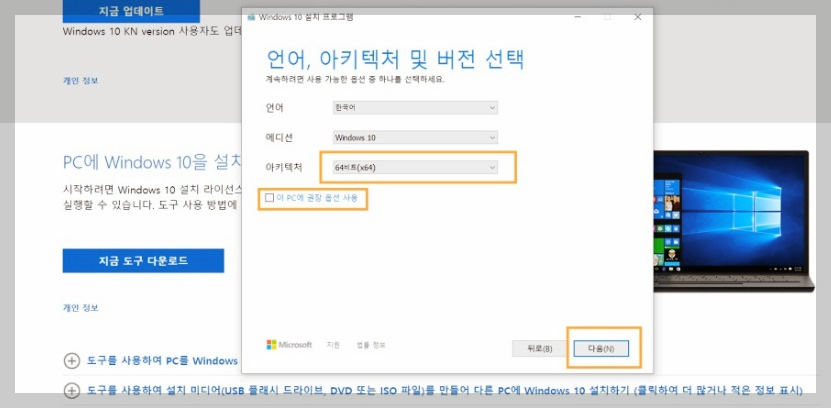Click the Windows 10 setup title bar icon
Image resolution: width=831 pixels, height=408 pixels.
(252, 17)
